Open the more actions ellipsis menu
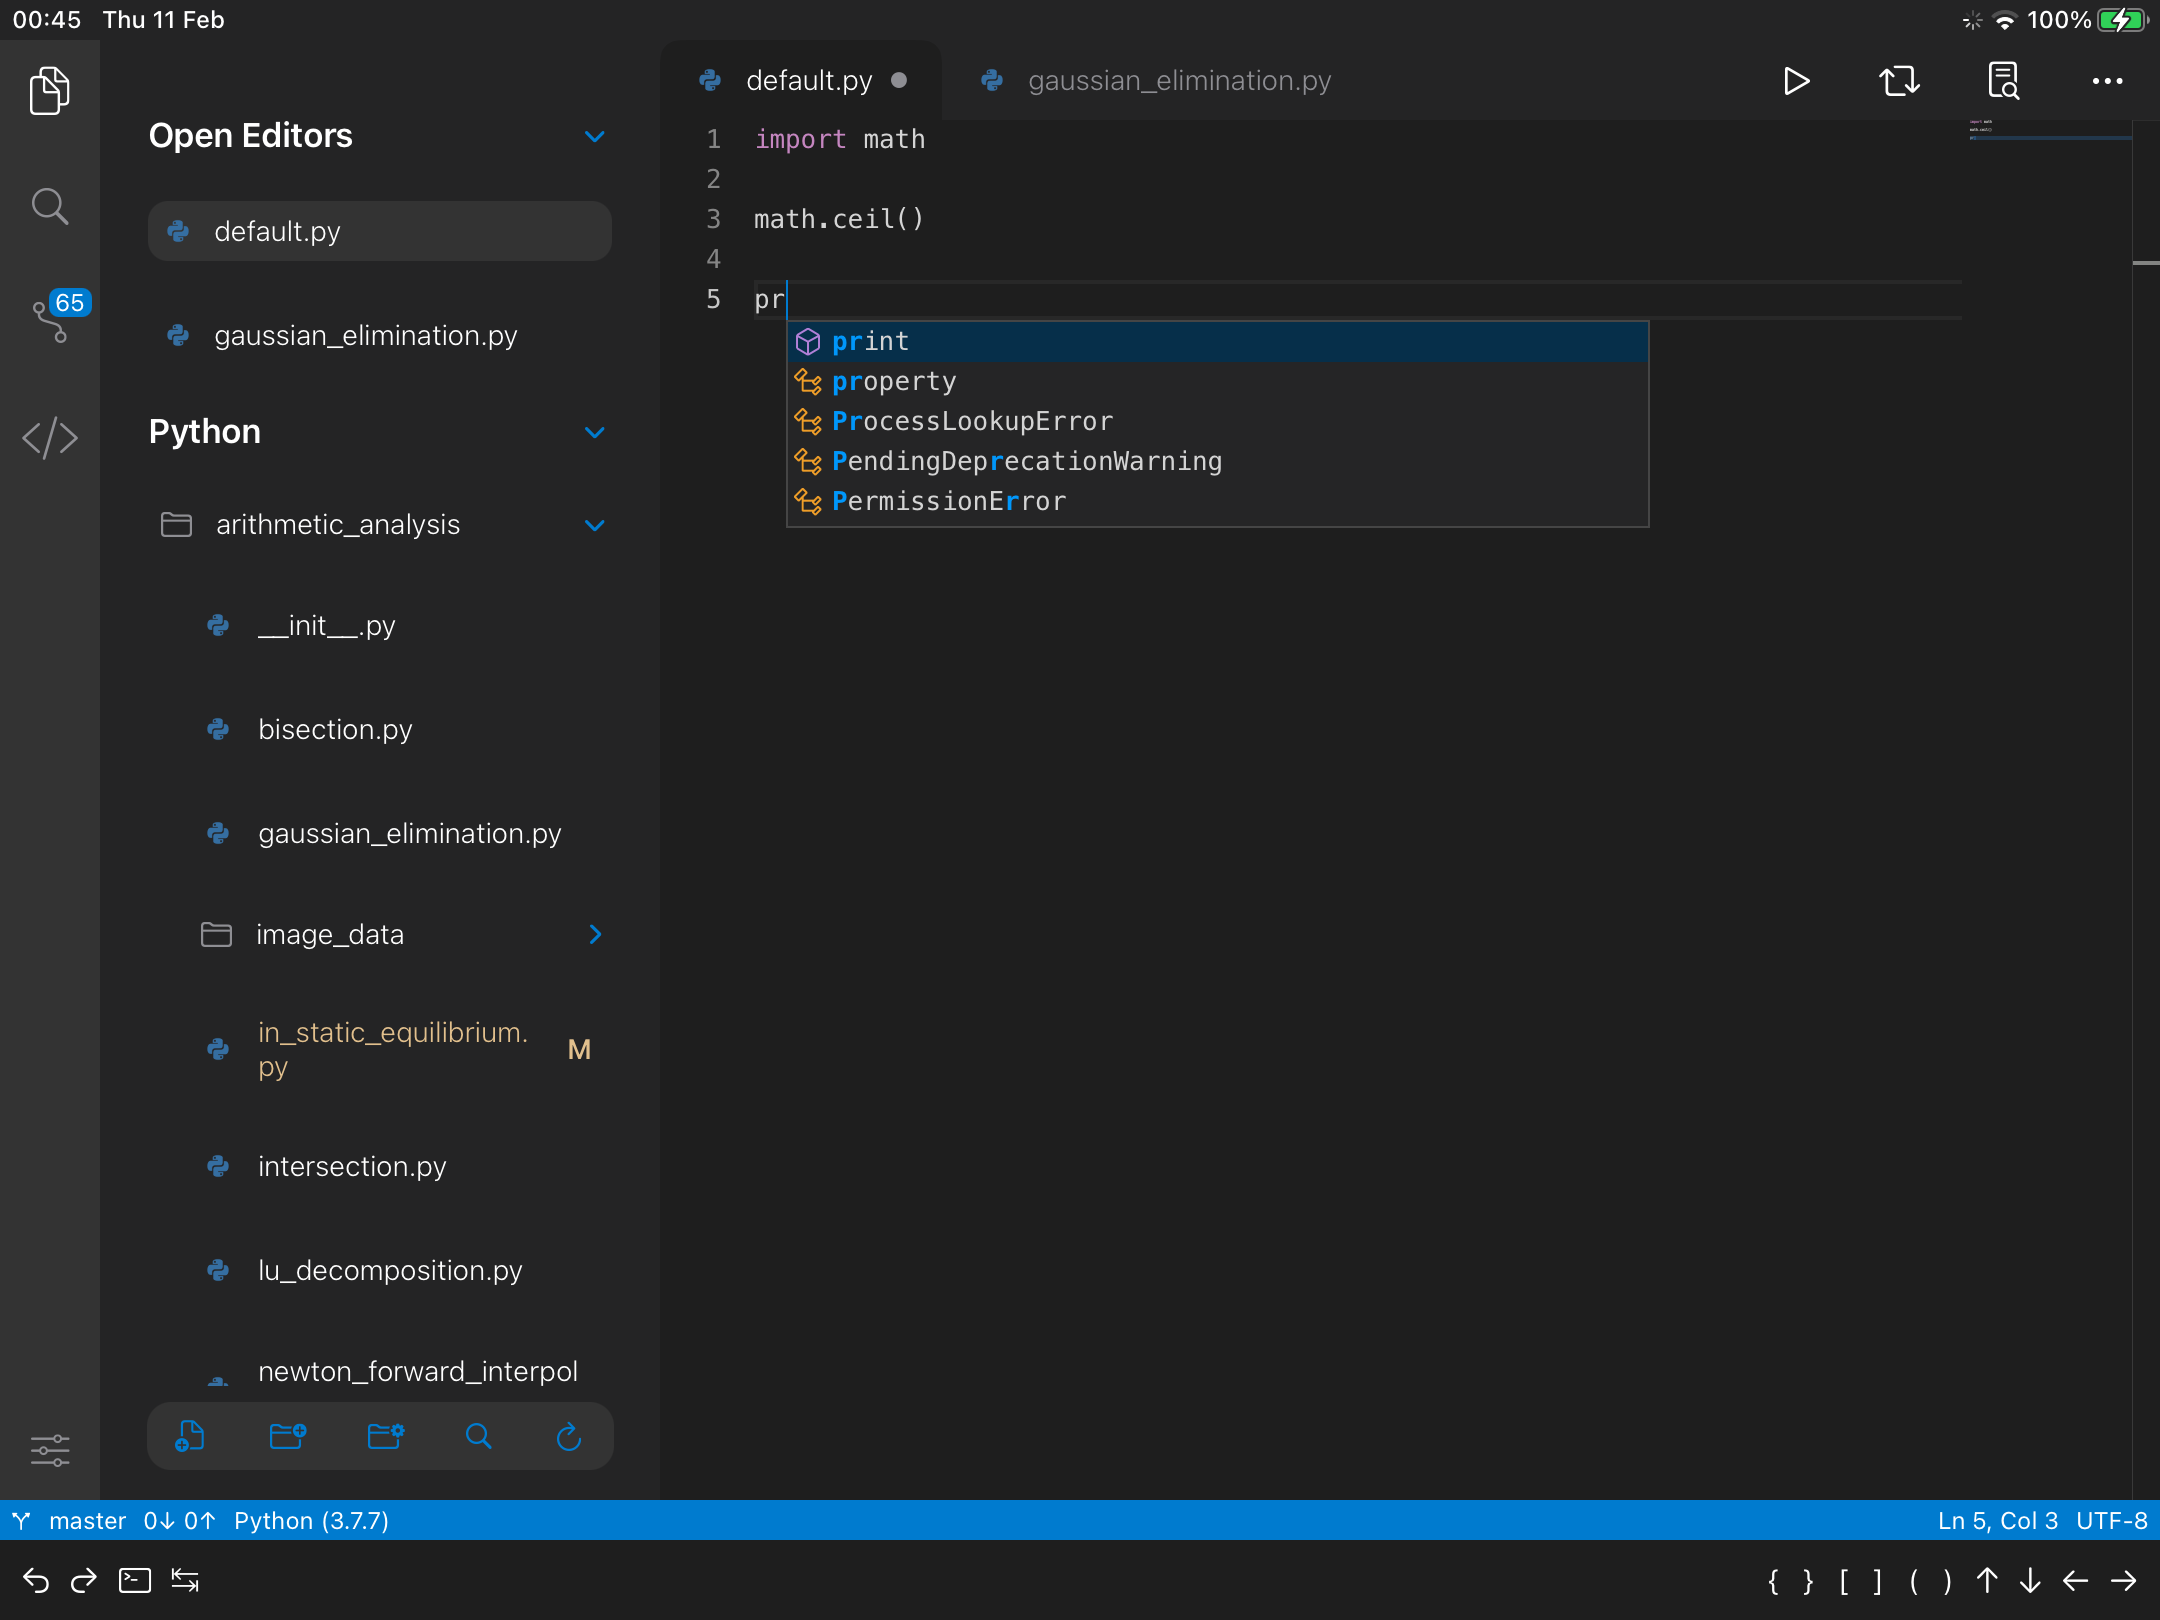Image resolution: width=2160 pixels, height=1620 pixels. click(2107, 81)
